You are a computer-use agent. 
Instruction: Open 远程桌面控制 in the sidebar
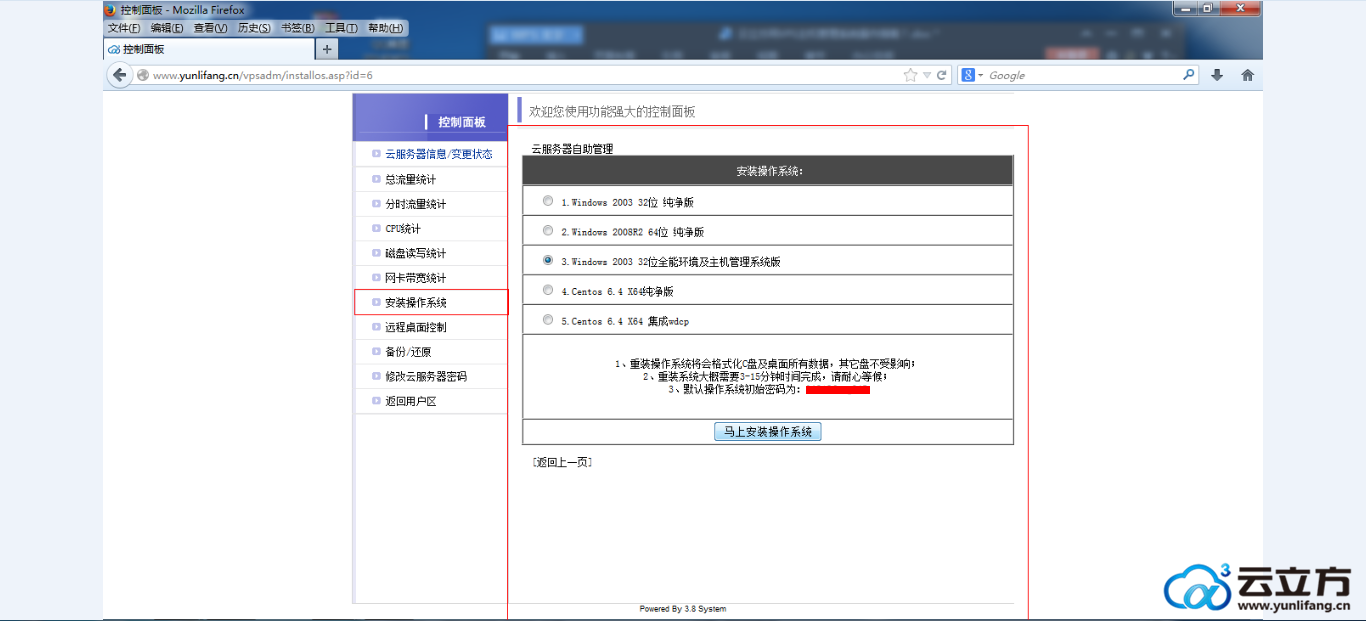415,327
